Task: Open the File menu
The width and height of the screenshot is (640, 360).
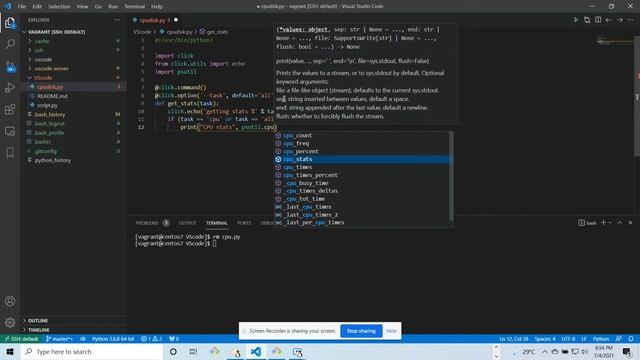Action: pos(22,7)
